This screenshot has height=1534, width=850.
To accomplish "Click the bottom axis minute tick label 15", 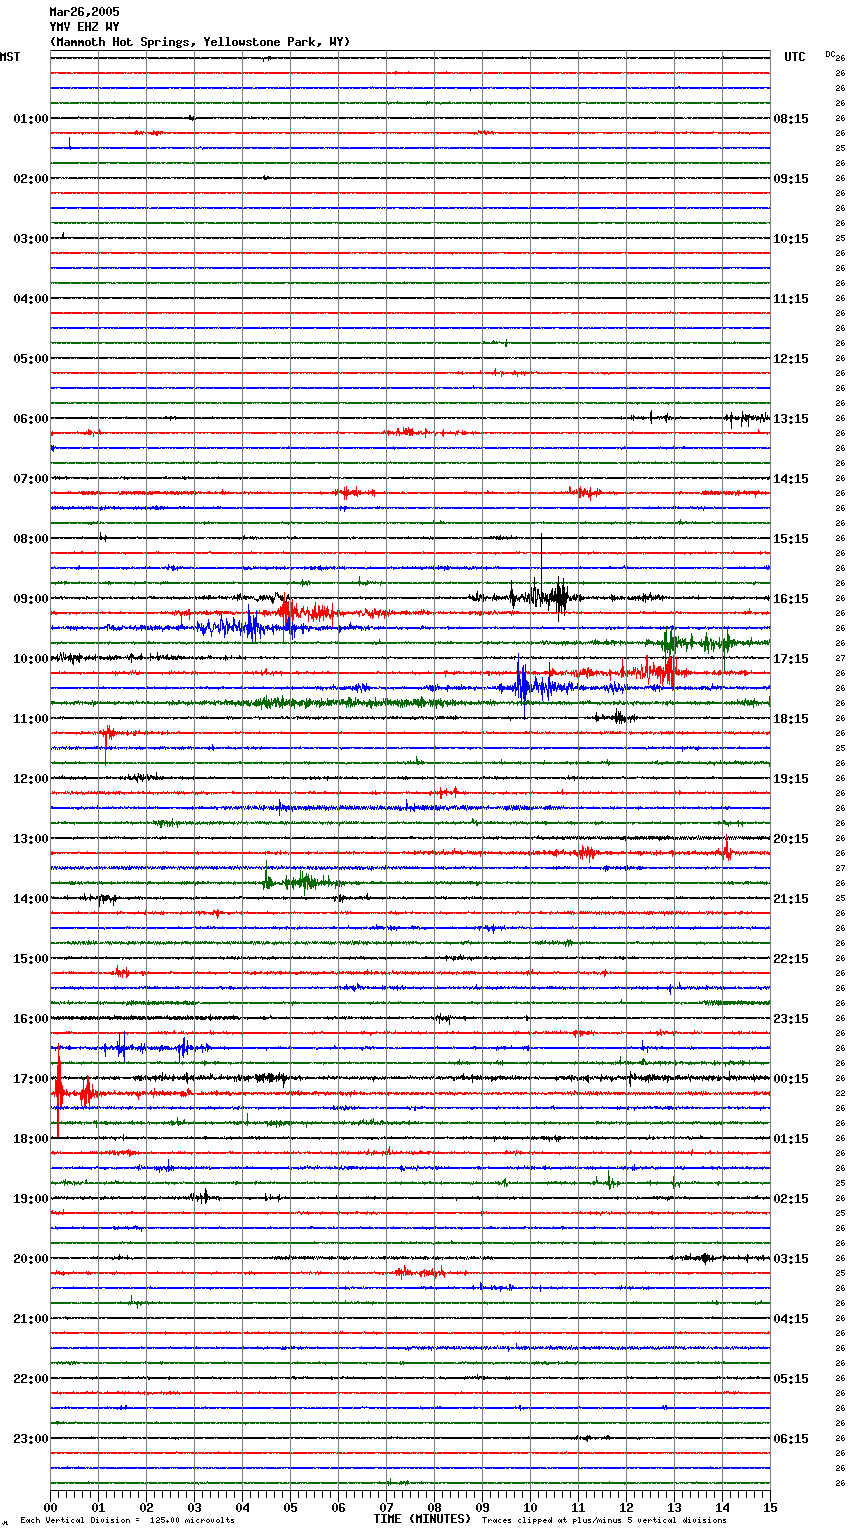I will [x=770, y=1507].
